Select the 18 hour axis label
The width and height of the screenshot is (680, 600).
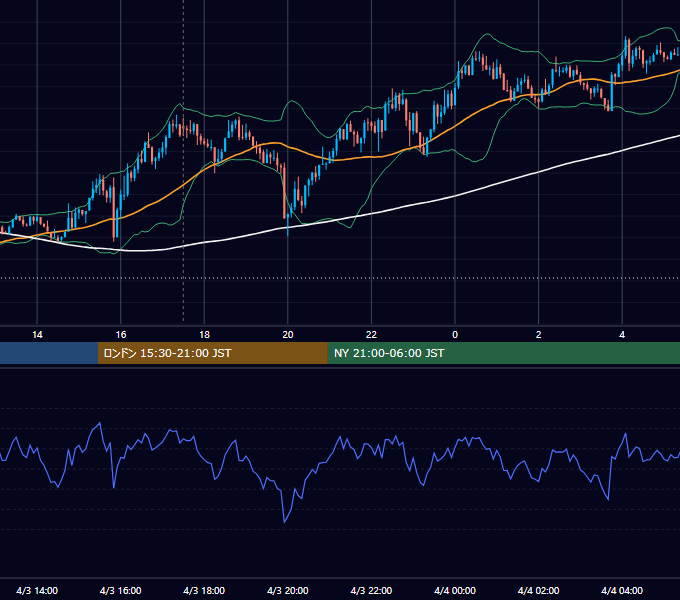pos(204,335)
